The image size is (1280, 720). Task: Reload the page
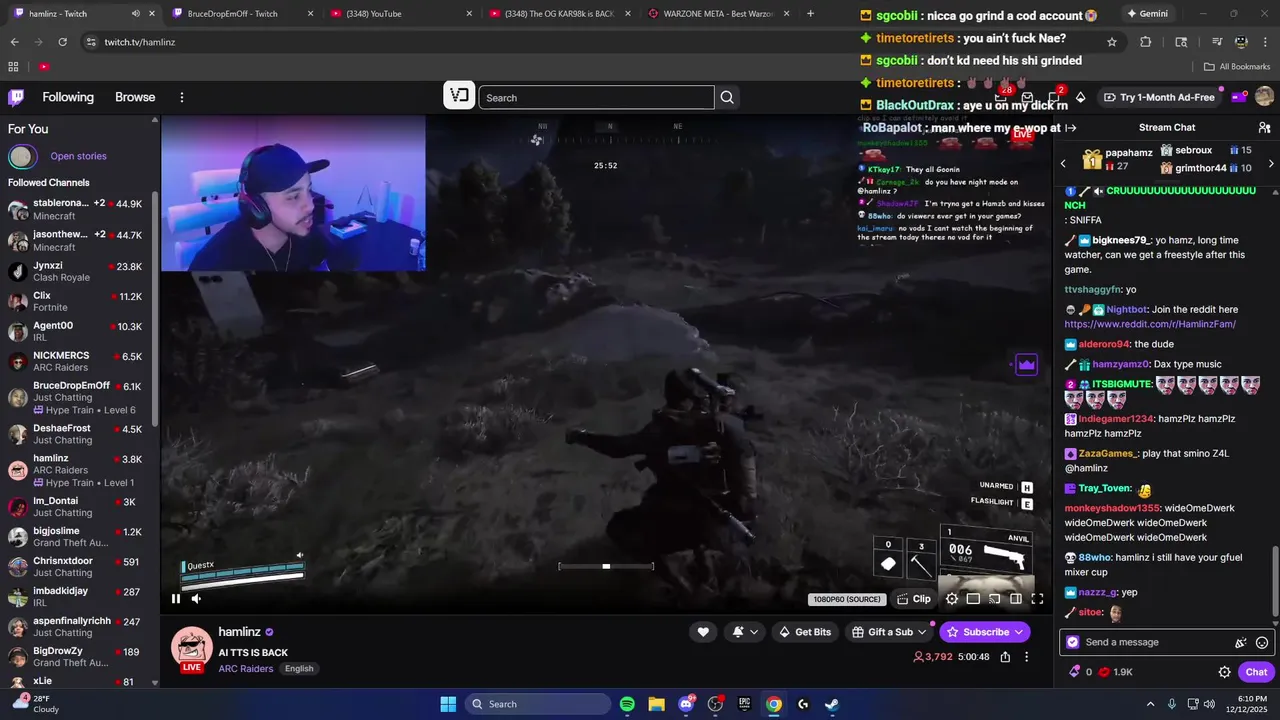[x=62, y=42]
